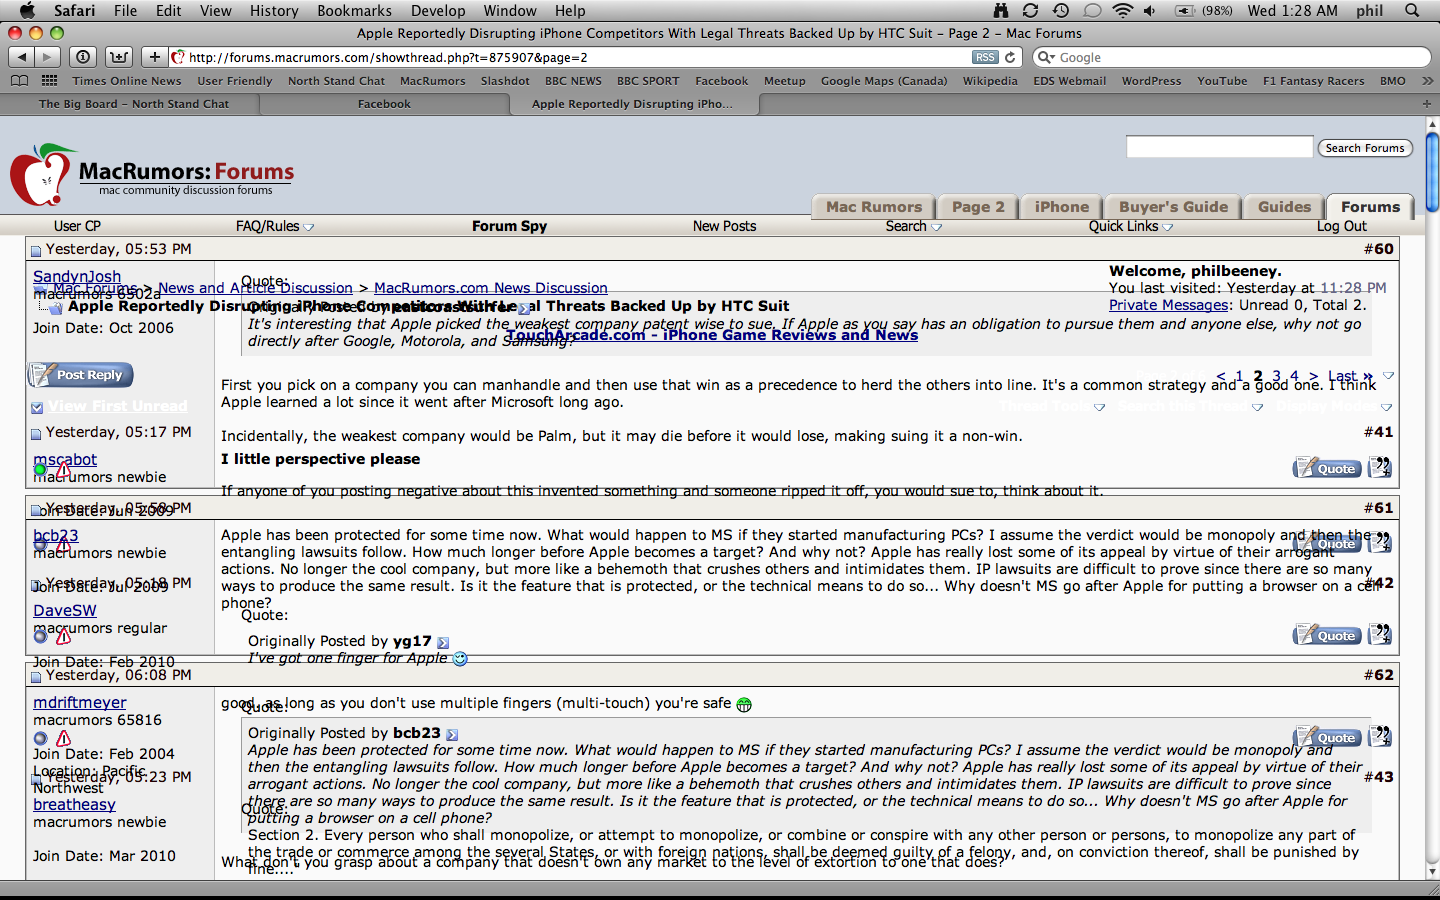This screenshot has height=900, width=1440.
Task: Go back with Safari's back arrow
Action: [x=21, y=57]
